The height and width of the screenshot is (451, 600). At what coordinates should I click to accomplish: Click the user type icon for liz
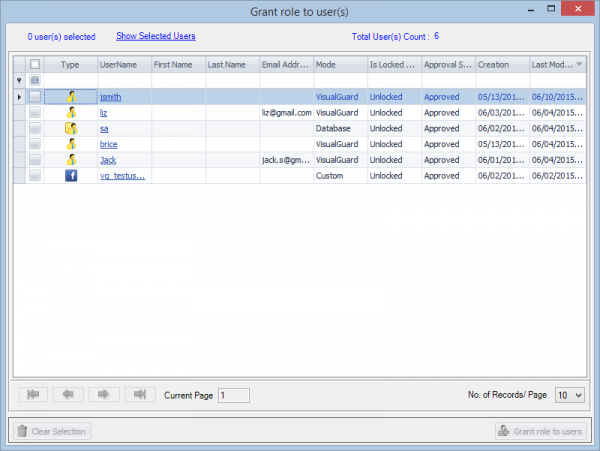pyautogui.click(x=71, y=112)
